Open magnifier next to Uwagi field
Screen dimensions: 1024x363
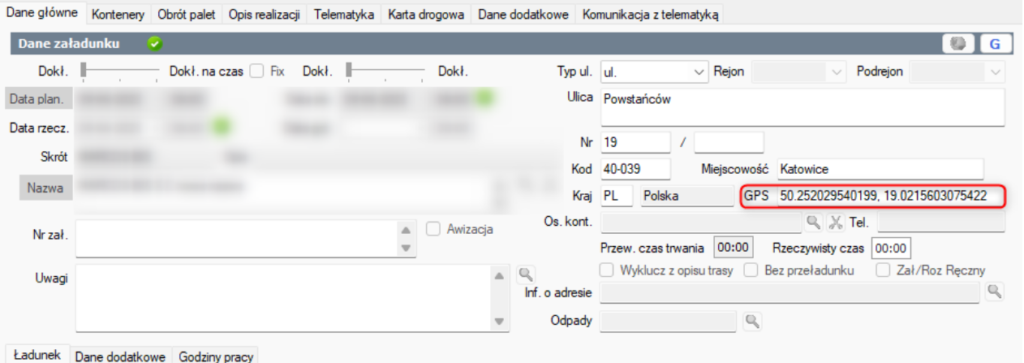point(526,274)
